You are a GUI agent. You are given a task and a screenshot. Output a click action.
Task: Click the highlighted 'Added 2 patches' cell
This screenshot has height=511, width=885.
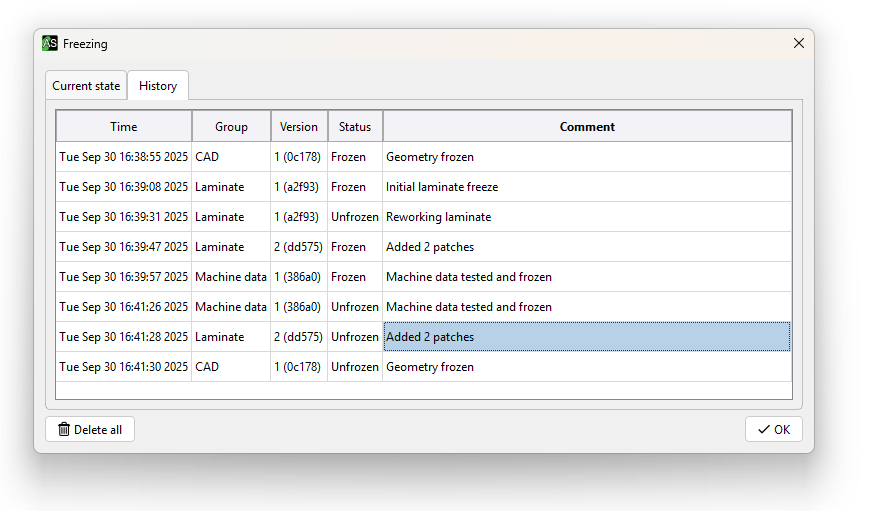point(587,337)
